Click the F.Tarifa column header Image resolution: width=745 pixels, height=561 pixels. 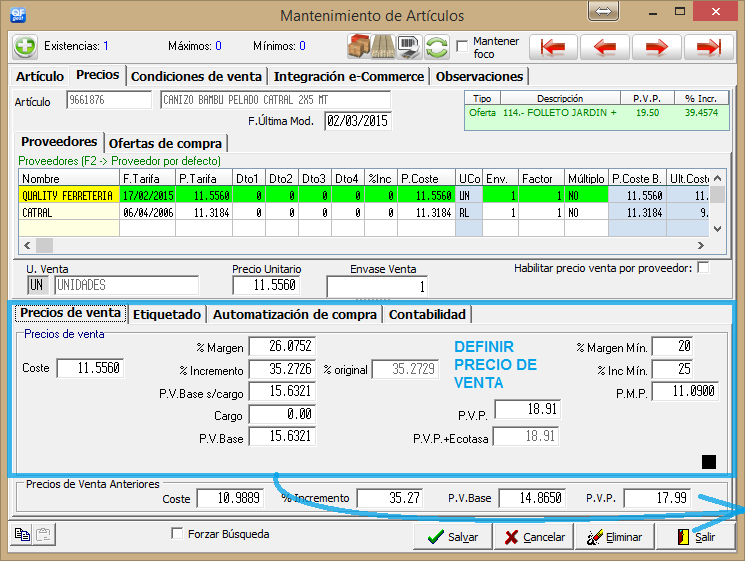(x=147, y=179)
